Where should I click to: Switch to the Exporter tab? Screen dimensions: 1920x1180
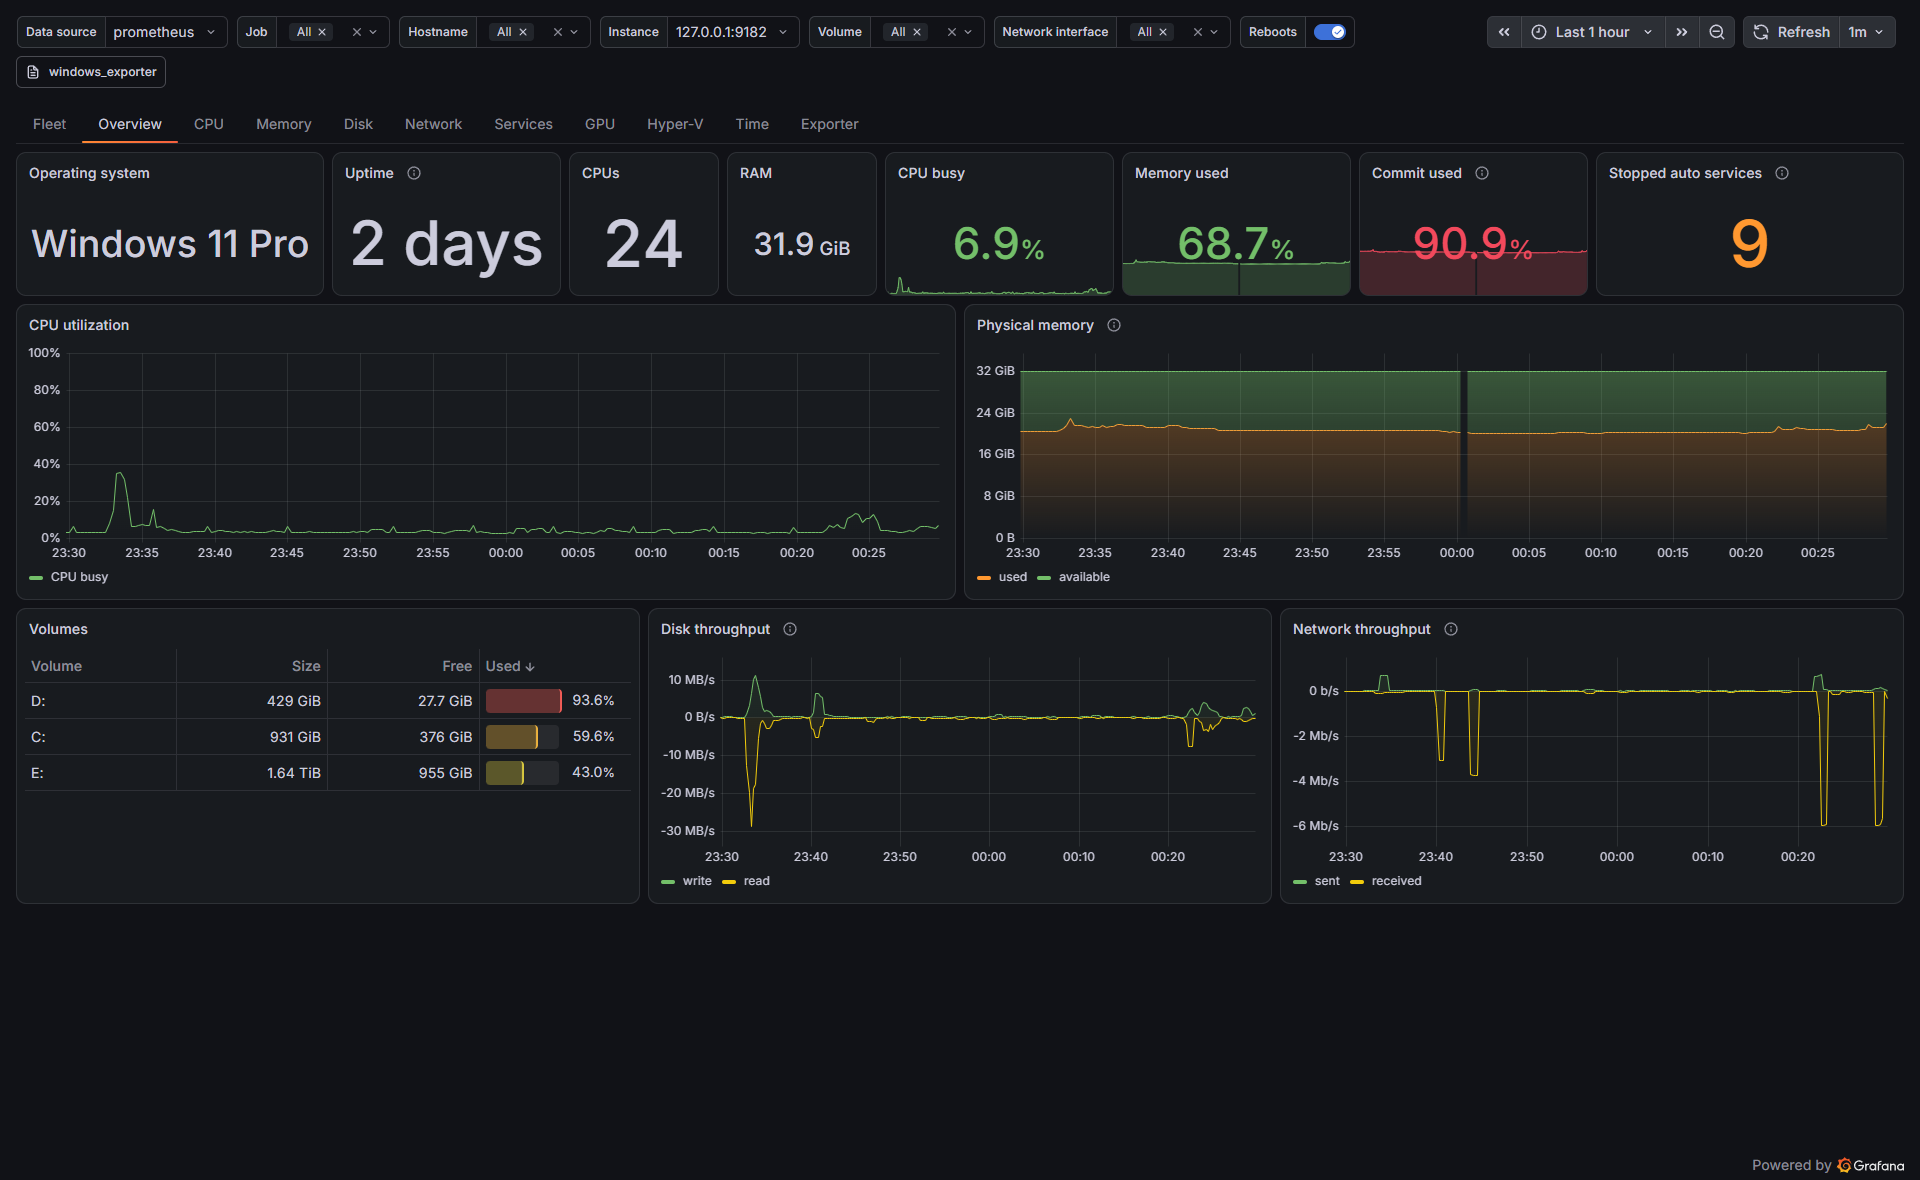pyautogui.click(x=830, y=124)
